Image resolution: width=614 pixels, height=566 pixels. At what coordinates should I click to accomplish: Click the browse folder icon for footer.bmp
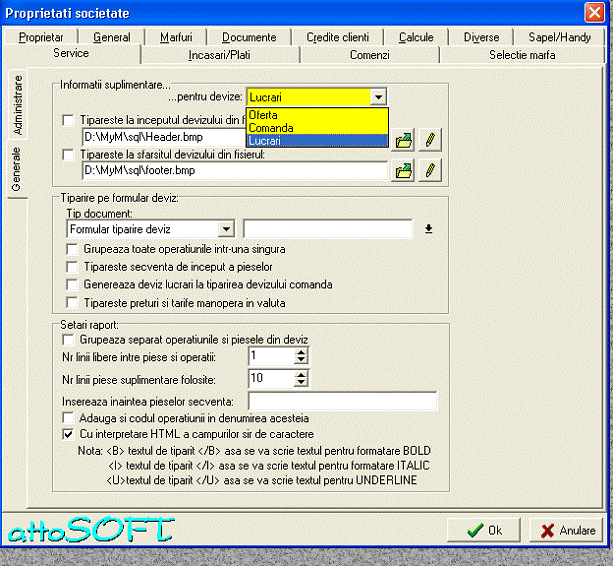click(404, 171)
